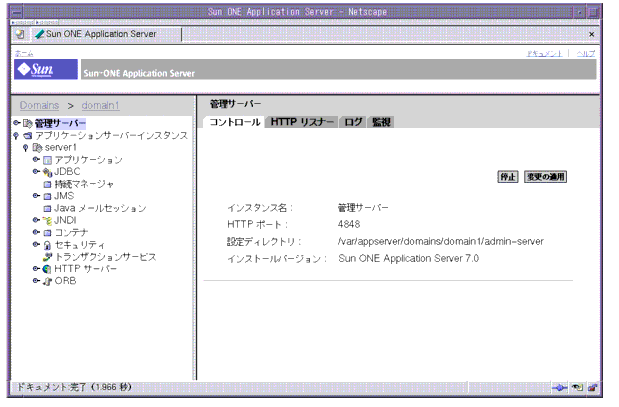Click the 管理サーバー node icon

pyautogui.click(x=27, y=124)
